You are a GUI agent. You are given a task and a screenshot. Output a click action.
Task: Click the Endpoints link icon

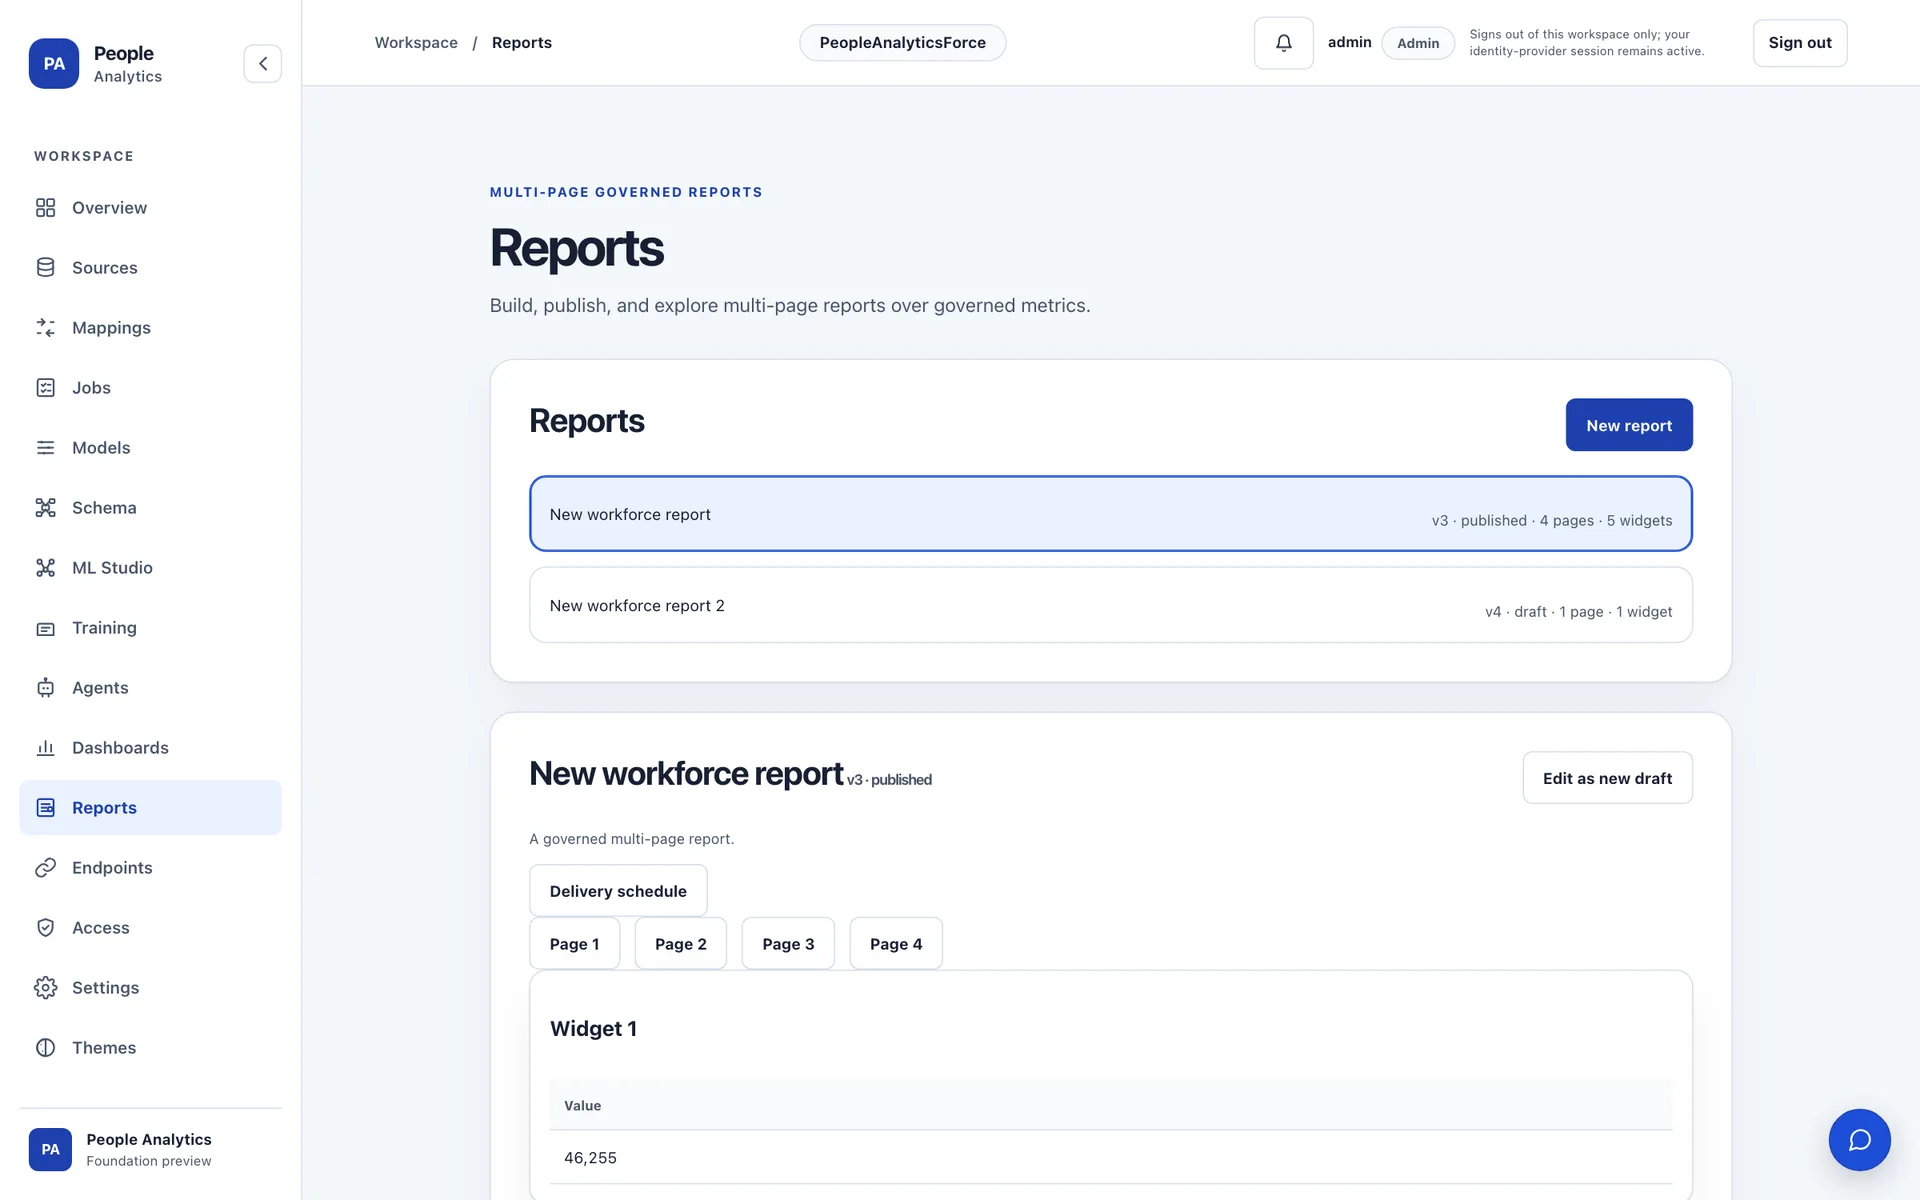[45, 867]
